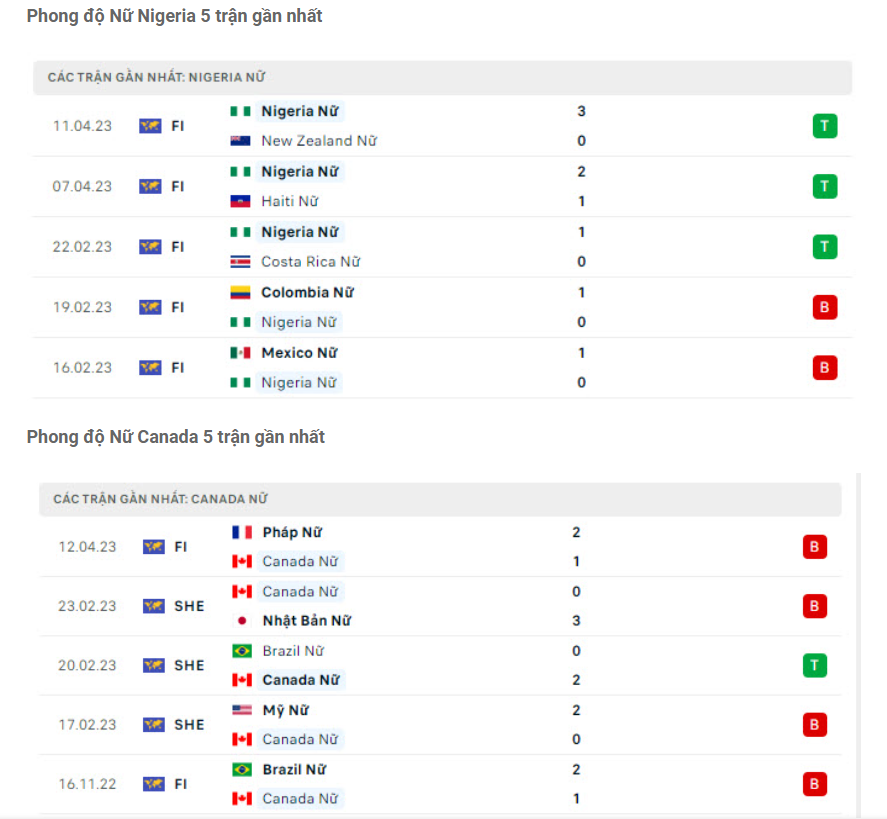Open the Nigeria Nữ team link
Image resolution: width=887 pixels, height=819 pixels.
point(301,111)
